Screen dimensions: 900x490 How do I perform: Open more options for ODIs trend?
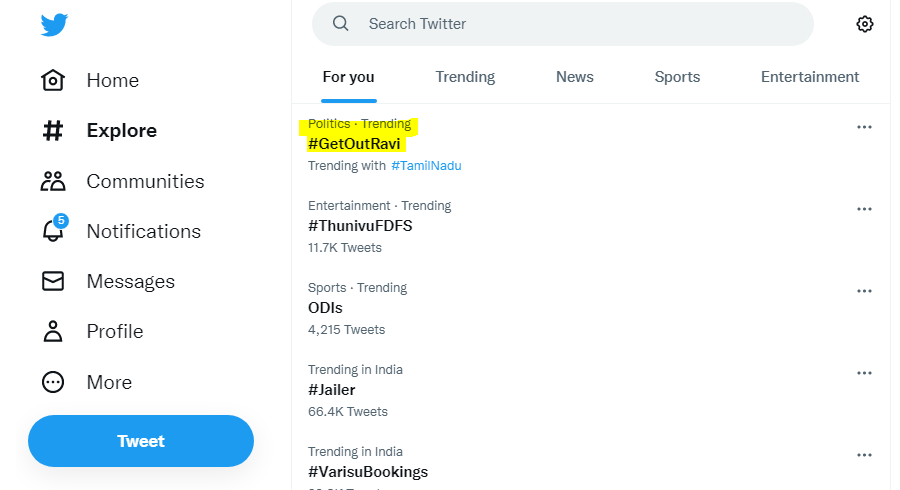[x=864, y=291]
